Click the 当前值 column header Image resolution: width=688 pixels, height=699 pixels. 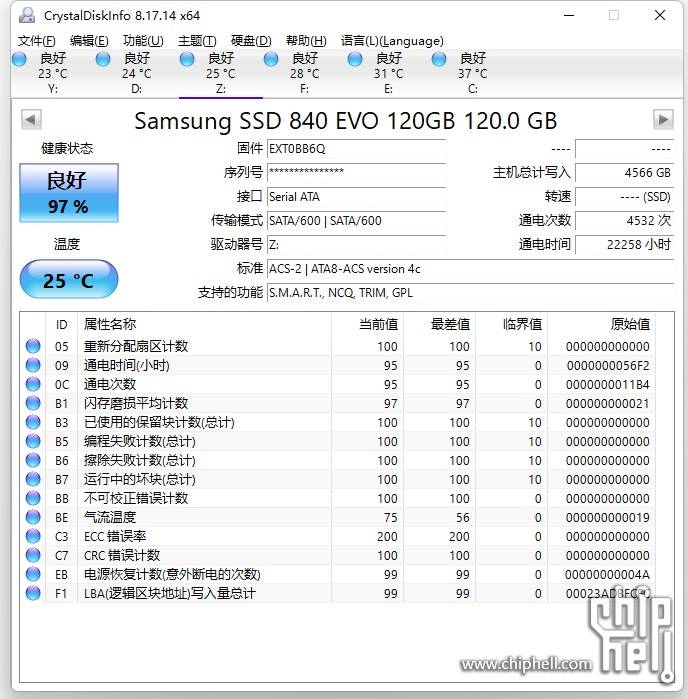point(367,324)
